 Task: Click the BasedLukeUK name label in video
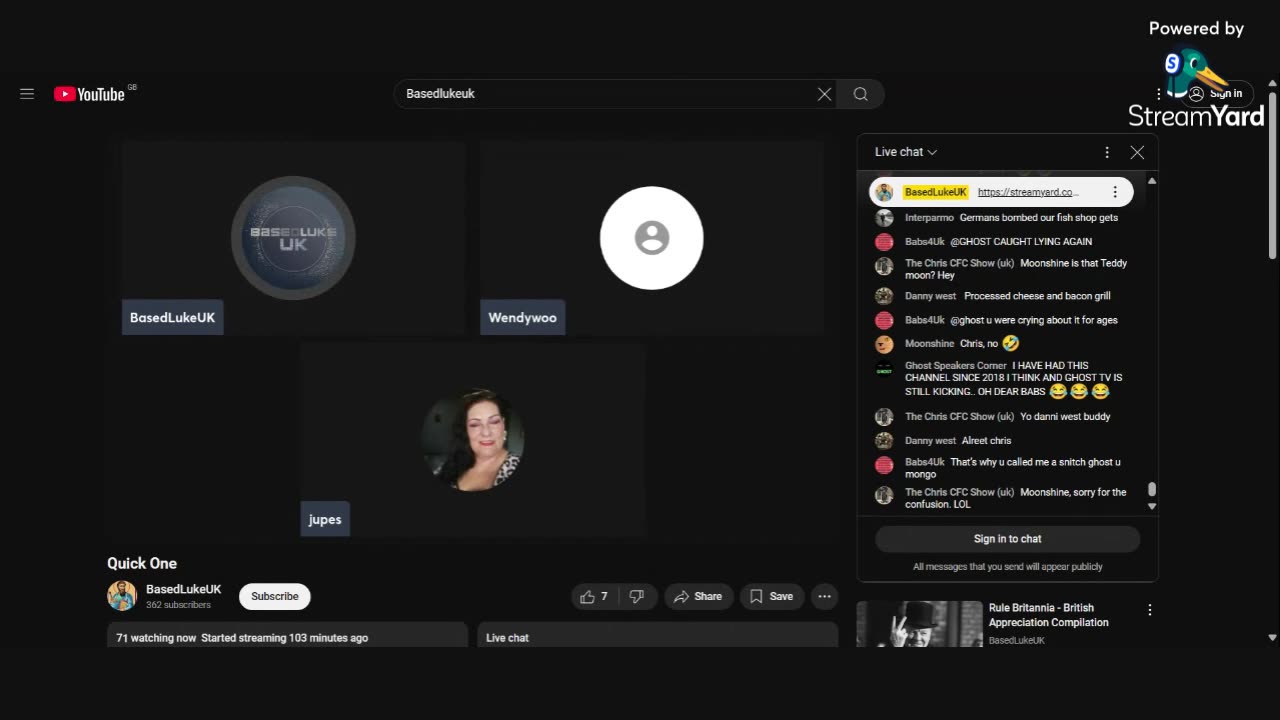pos(172,318)
